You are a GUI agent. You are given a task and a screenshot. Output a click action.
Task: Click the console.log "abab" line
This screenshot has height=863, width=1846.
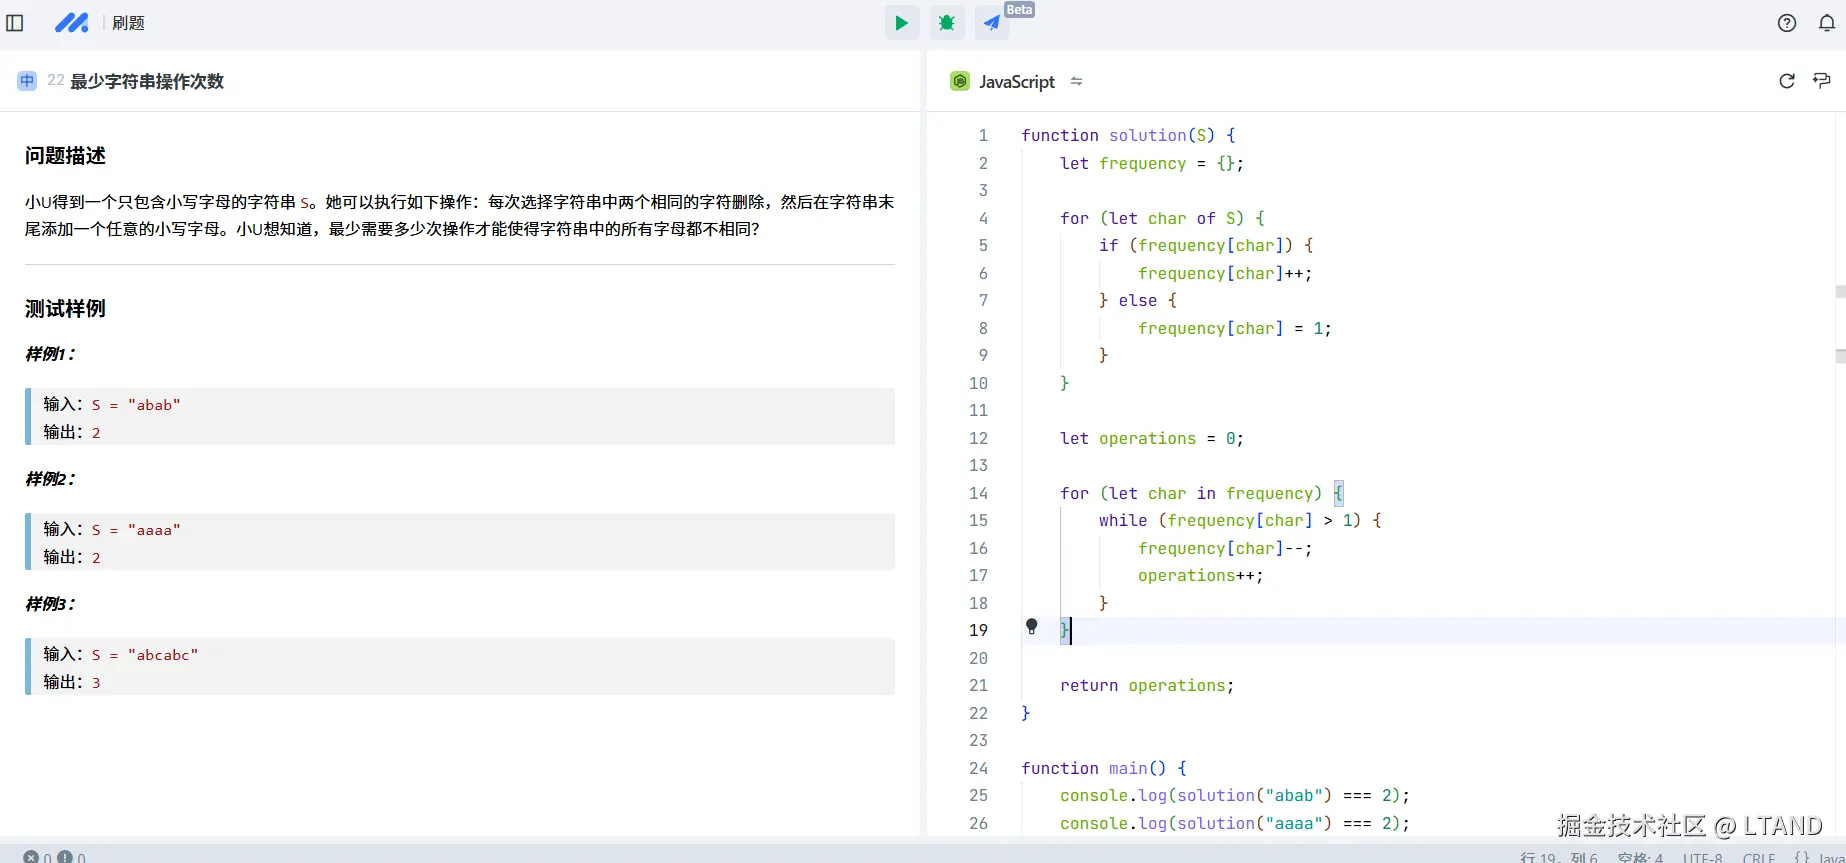click(1235, 795)
